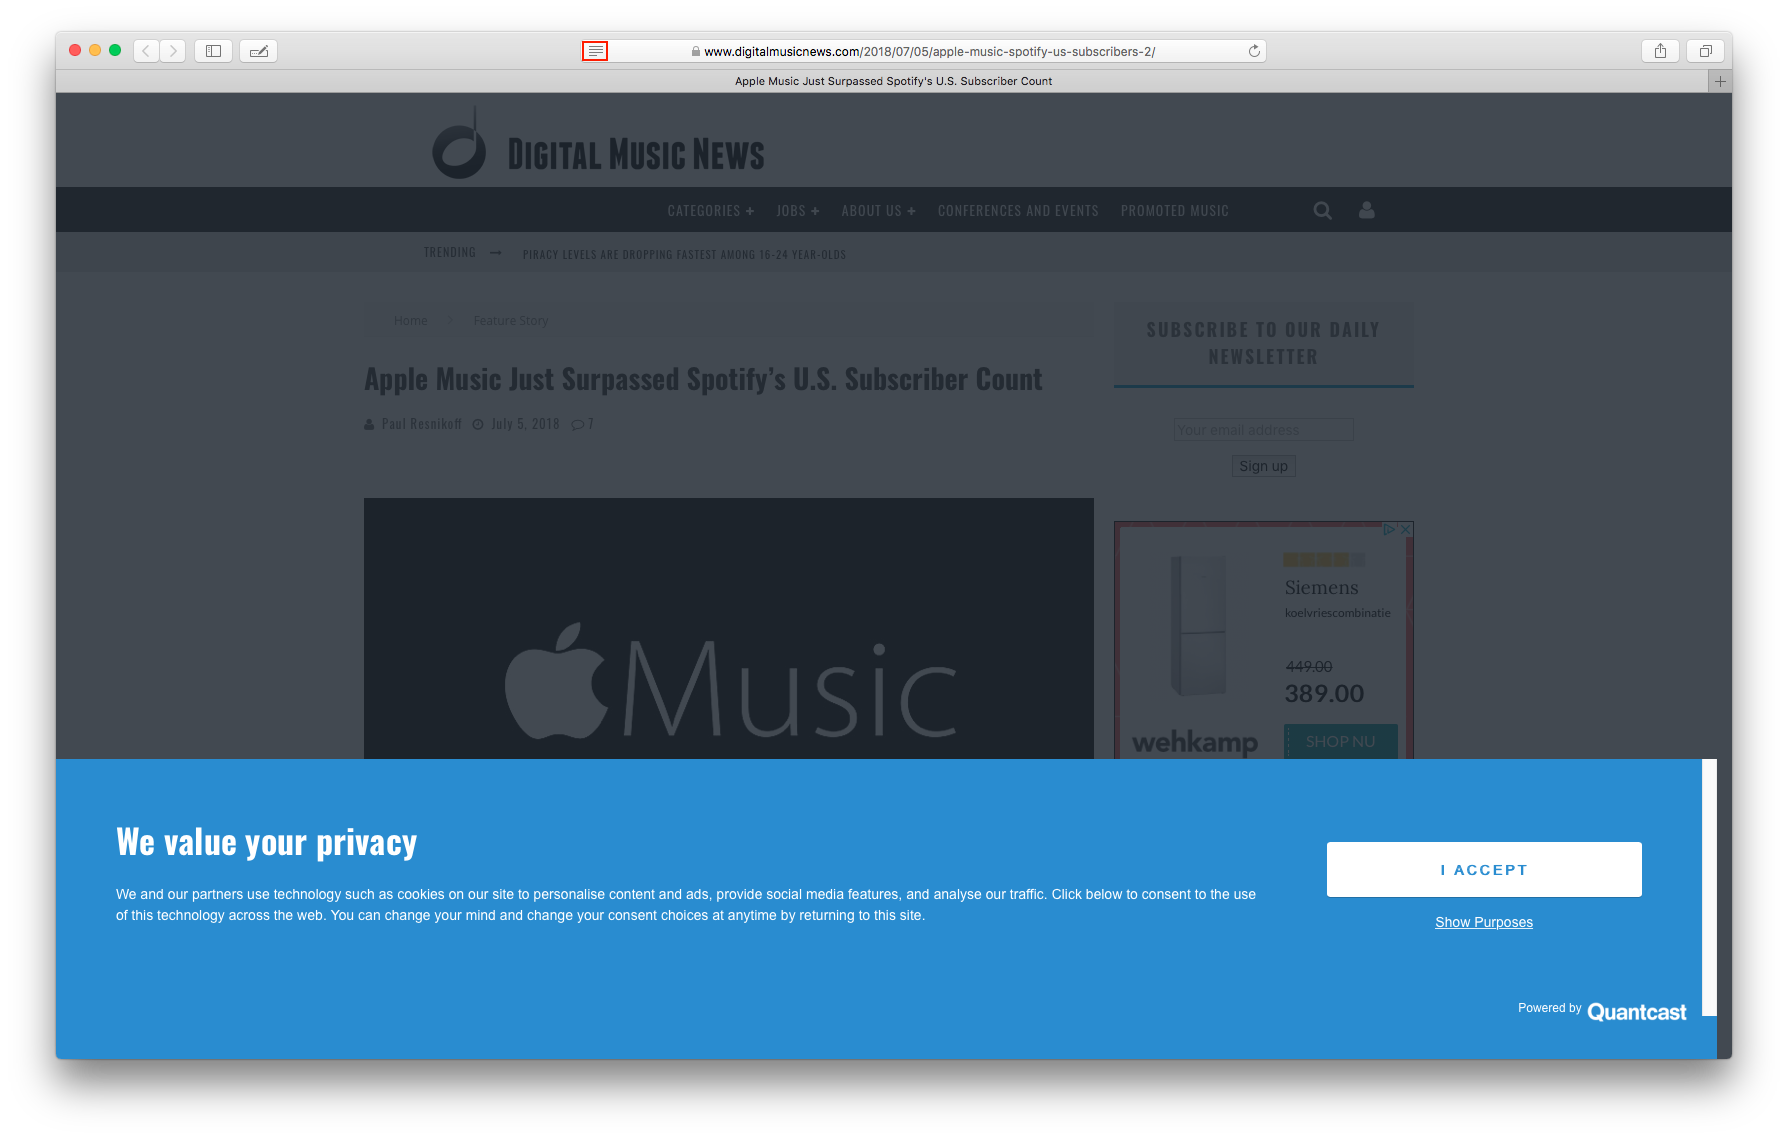Click the Subscribe to our daily newsletter heading
The width and height of the screenshot is (1788, 1139).
pyautogui.click(x=1263, y=343)
